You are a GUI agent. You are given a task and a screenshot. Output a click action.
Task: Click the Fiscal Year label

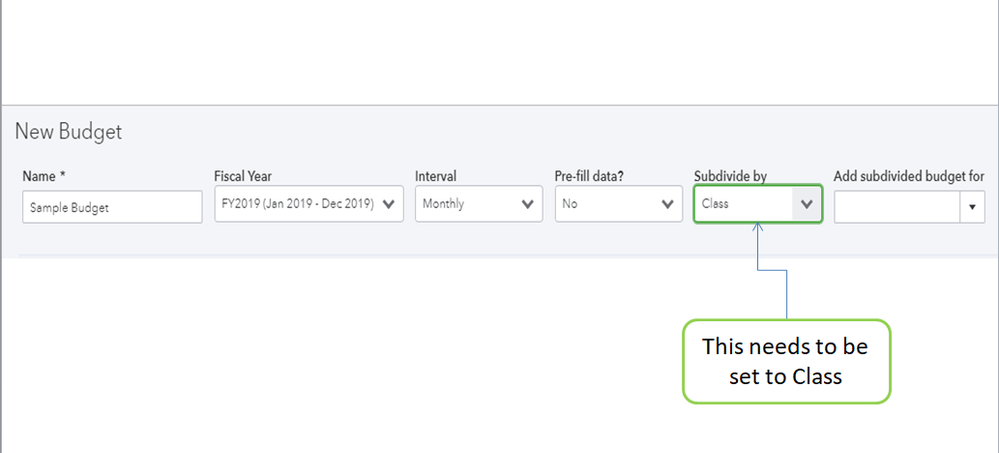pos(243,176)
